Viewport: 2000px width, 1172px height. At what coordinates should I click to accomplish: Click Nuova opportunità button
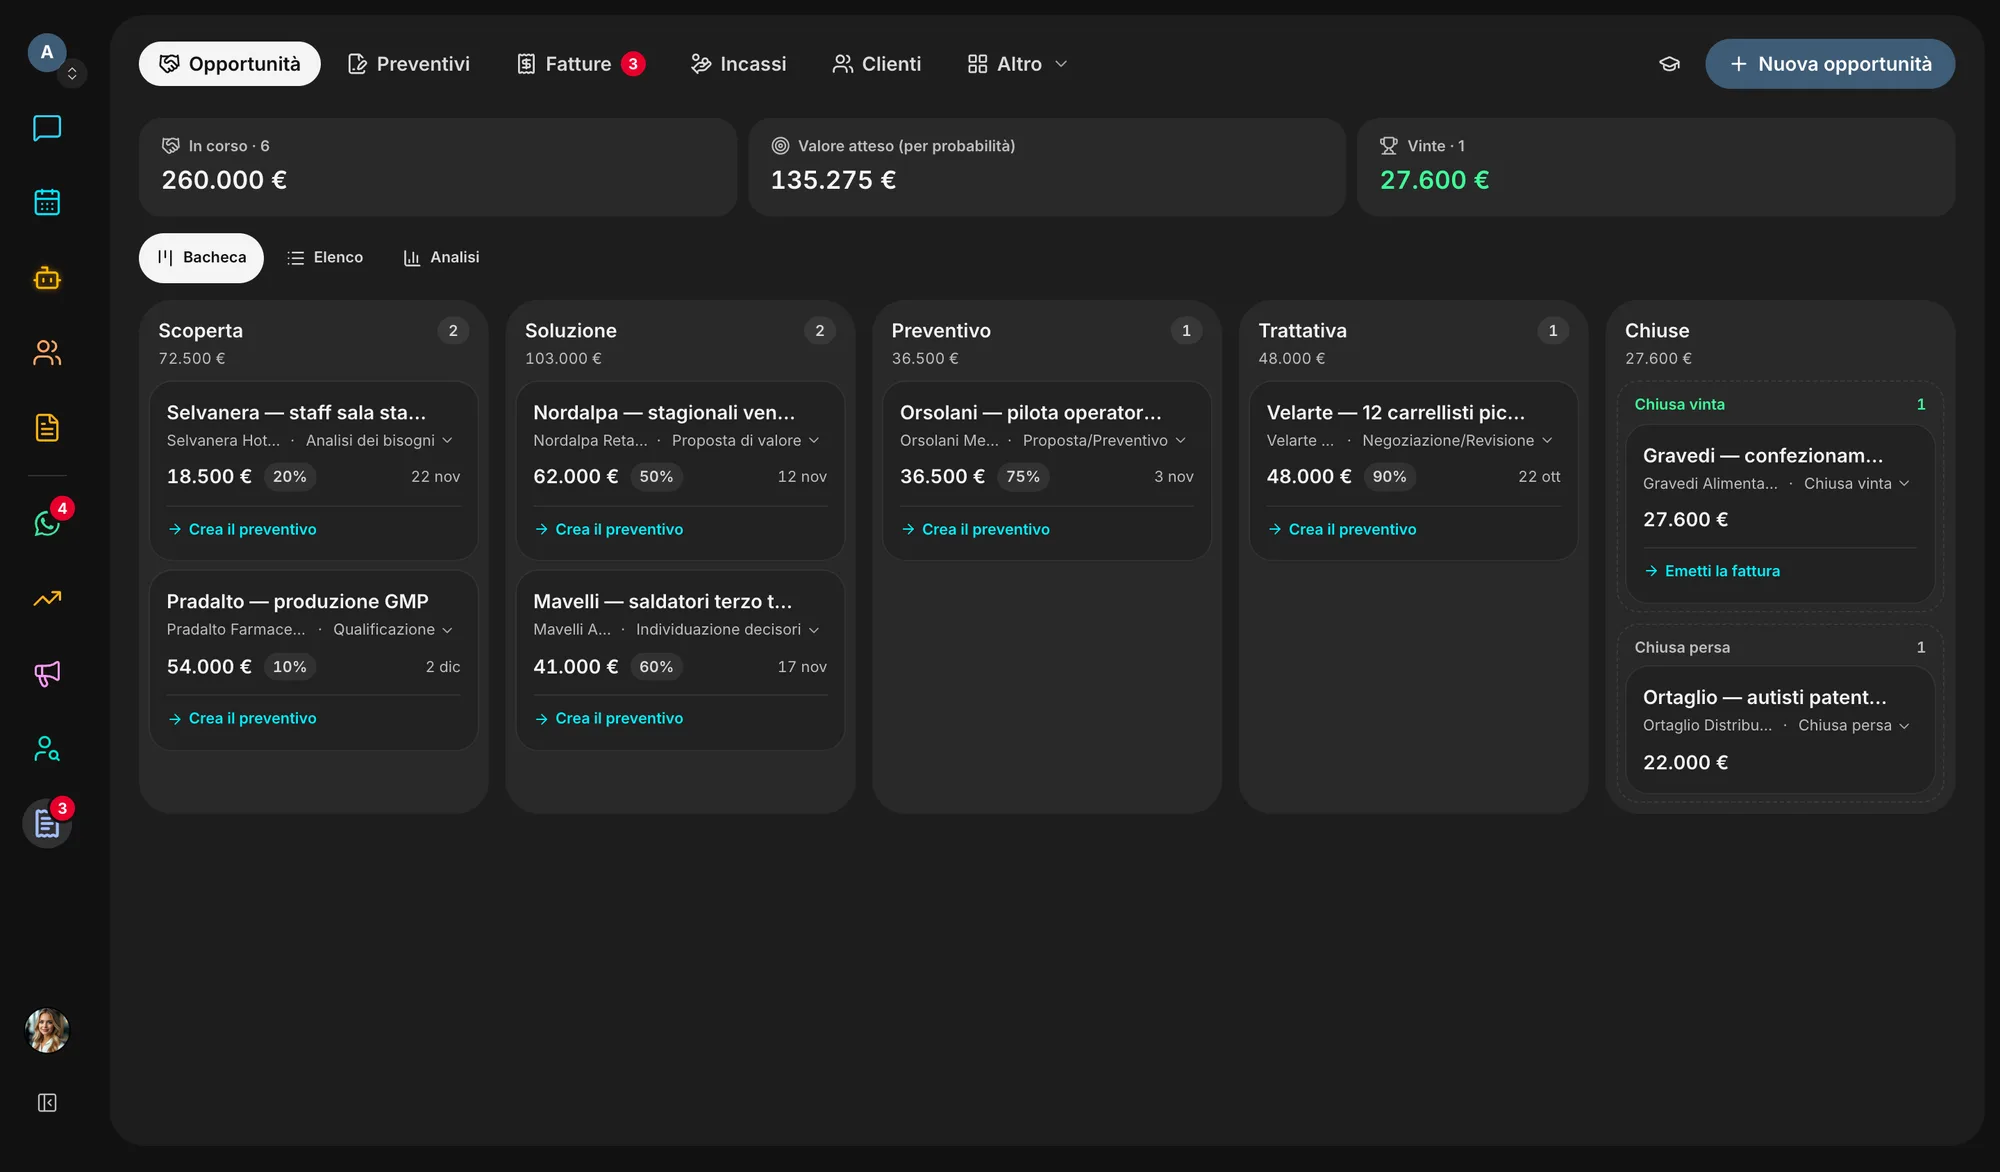[1830, 64]
